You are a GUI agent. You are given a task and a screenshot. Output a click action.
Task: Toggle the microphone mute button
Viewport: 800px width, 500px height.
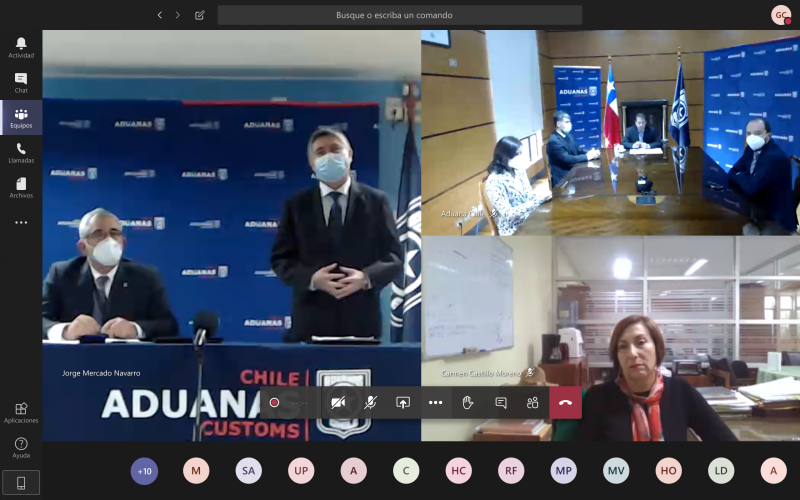370,403
